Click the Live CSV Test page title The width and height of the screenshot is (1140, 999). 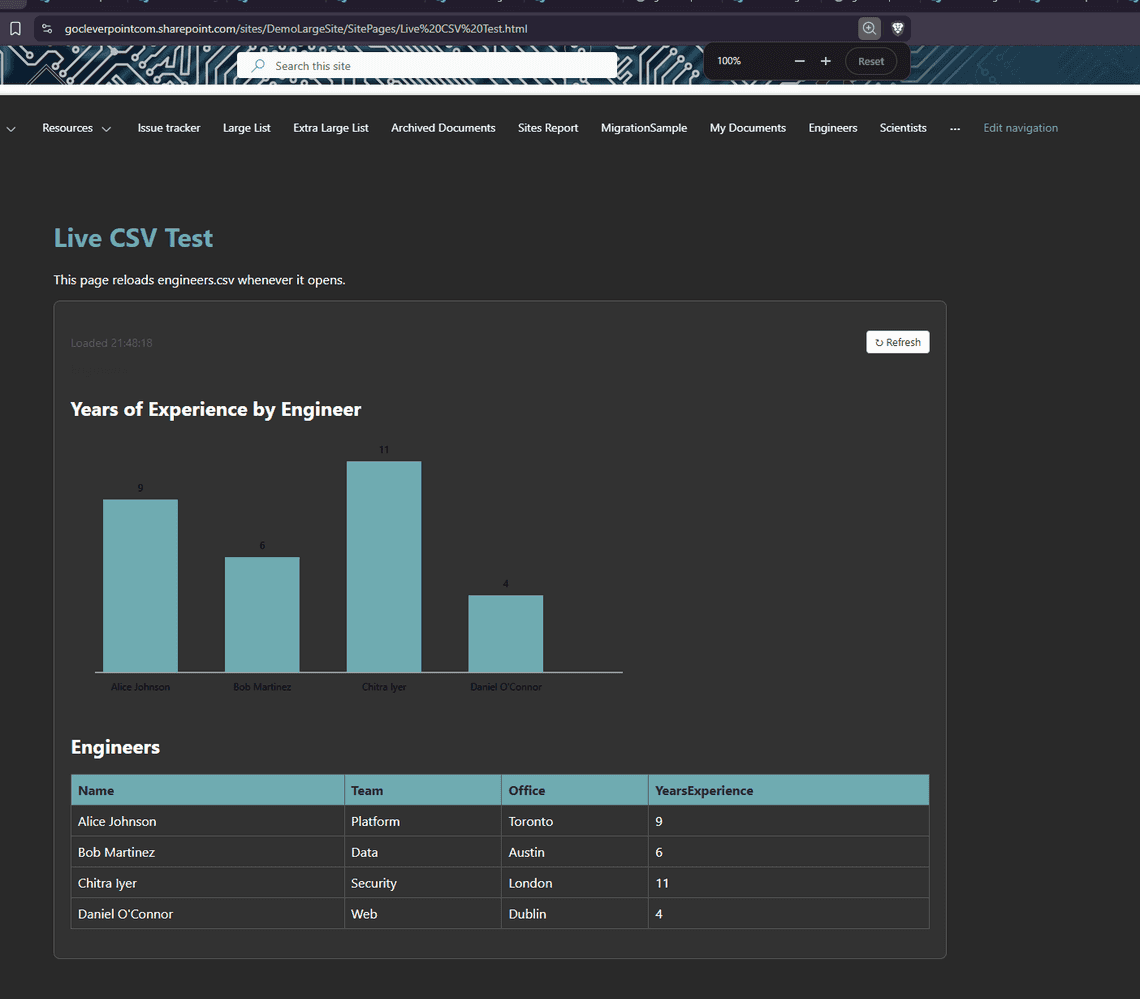(x=133, y=238)
